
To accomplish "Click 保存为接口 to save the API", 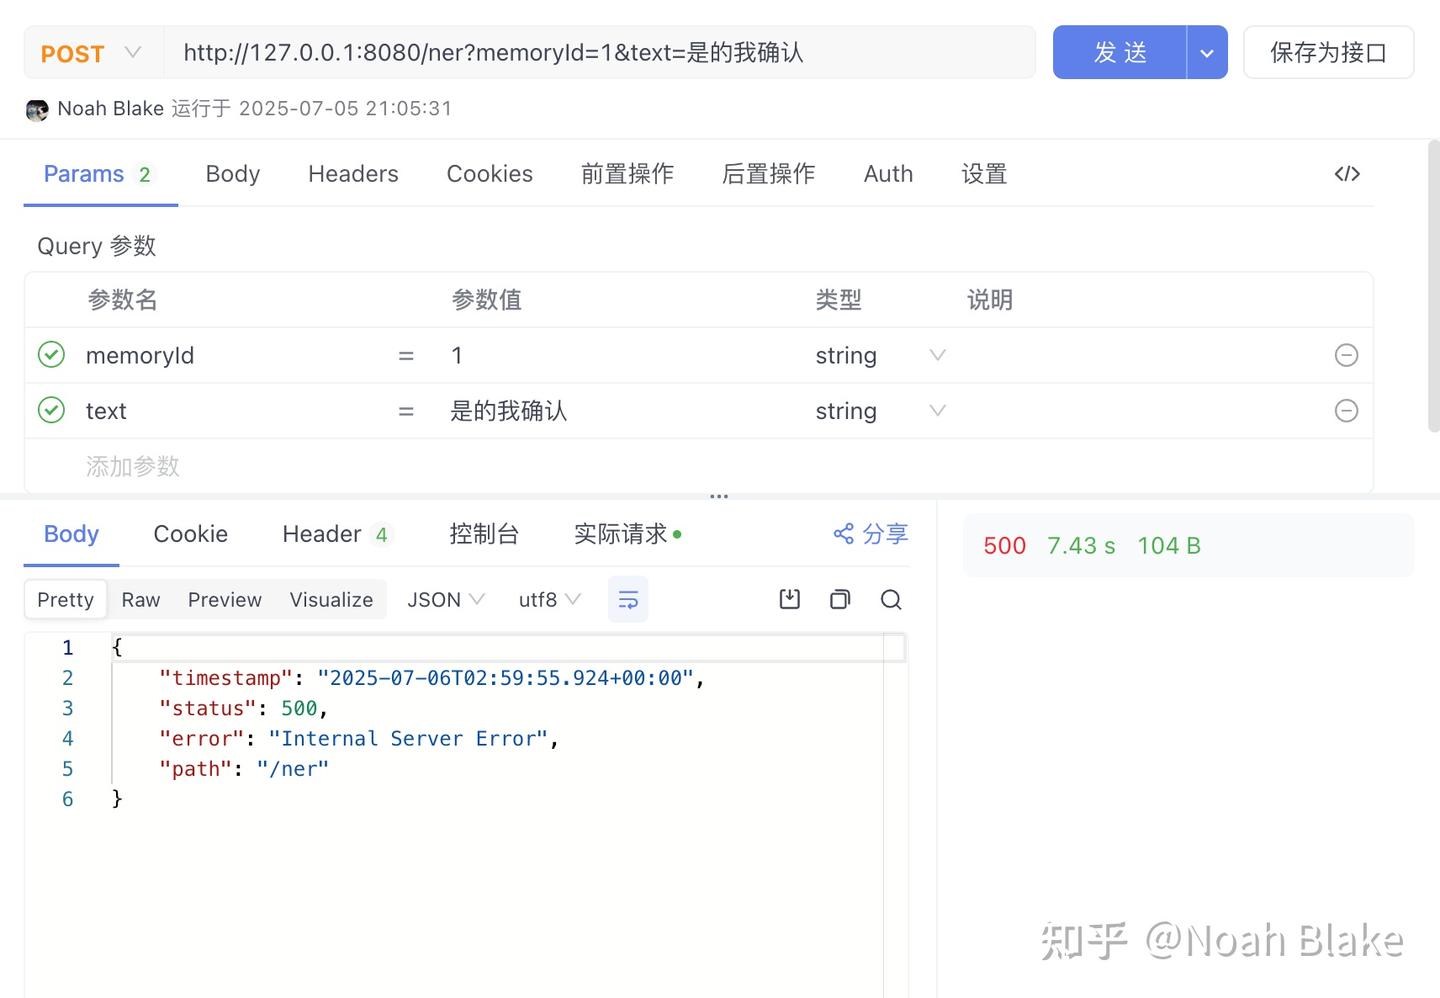I will tap(1328, 53).
